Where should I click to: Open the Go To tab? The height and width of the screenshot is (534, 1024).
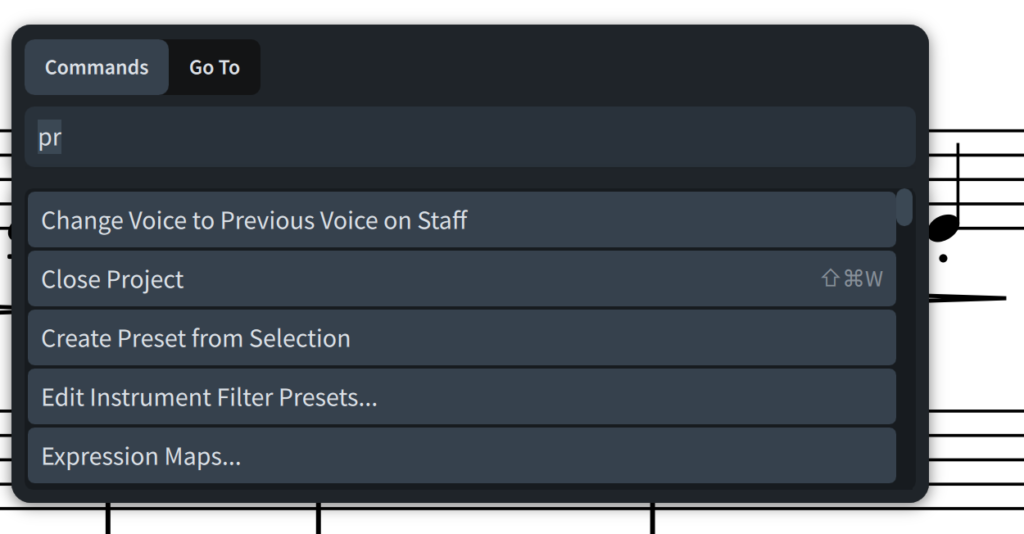[x=214, y=67]
